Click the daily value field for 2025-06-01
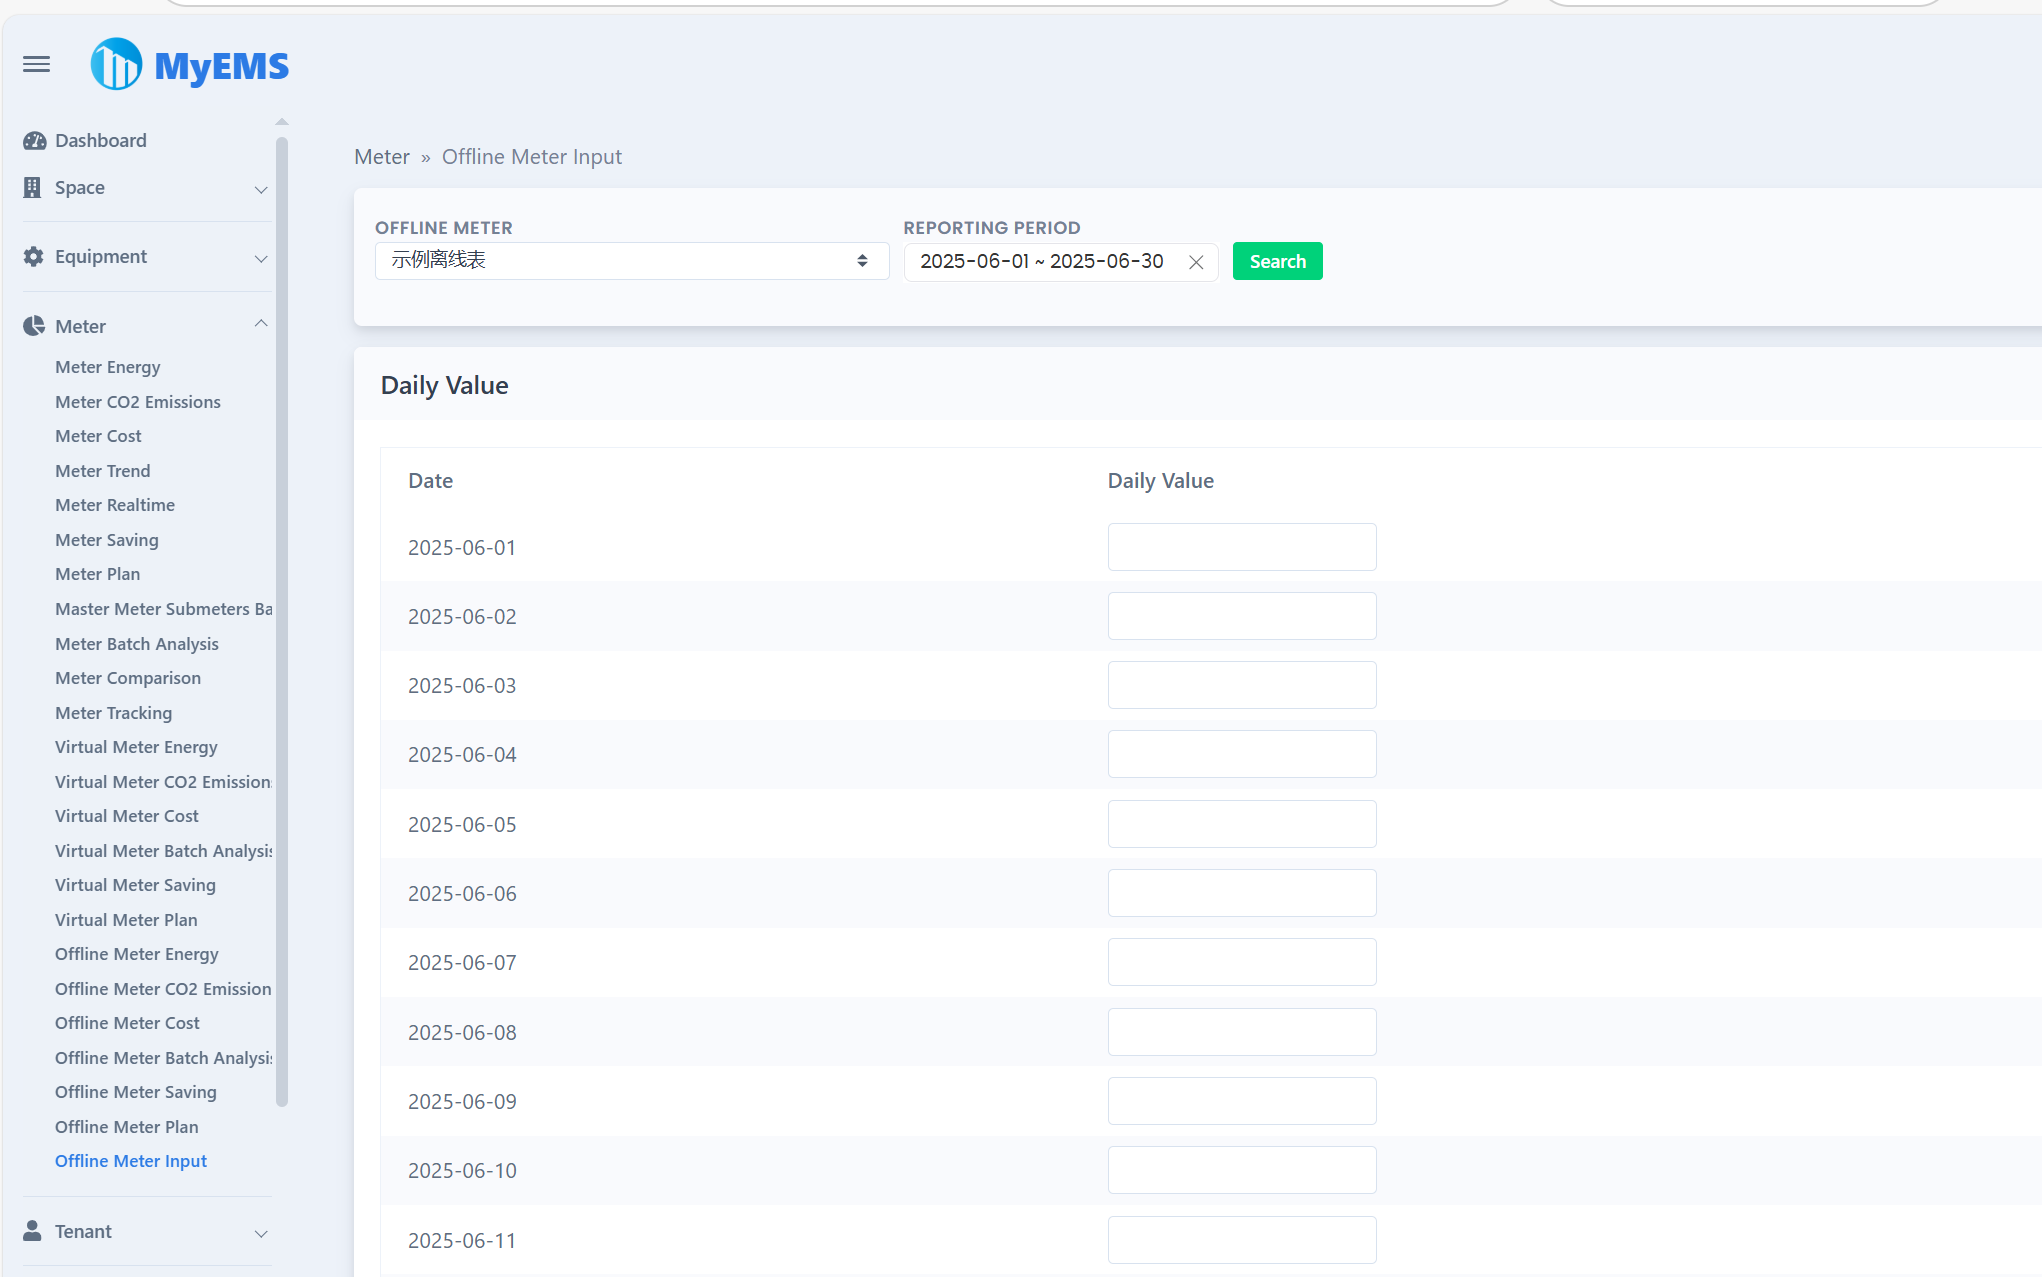 (x=1241, y=547)
